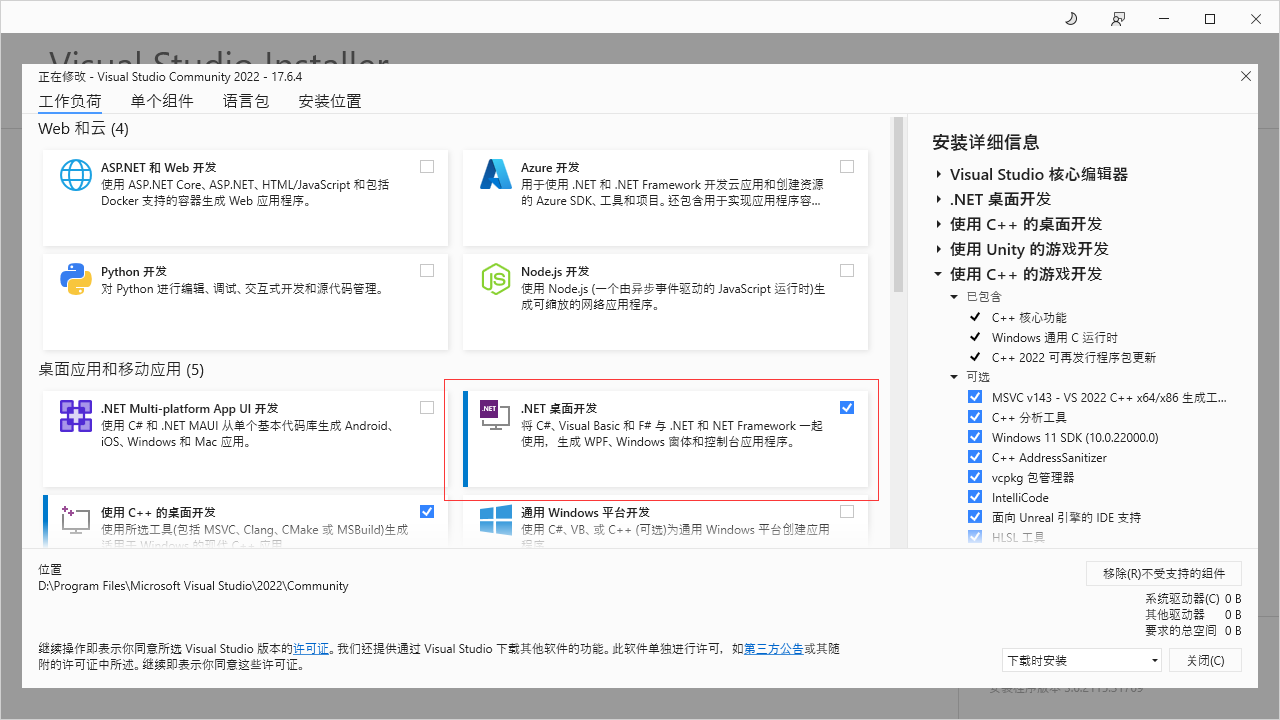Image resolution: width=1280 pixels, height=720 pixels.
Task: Enable the Azure 开发 workload checkbox
Action: [847, 167]
